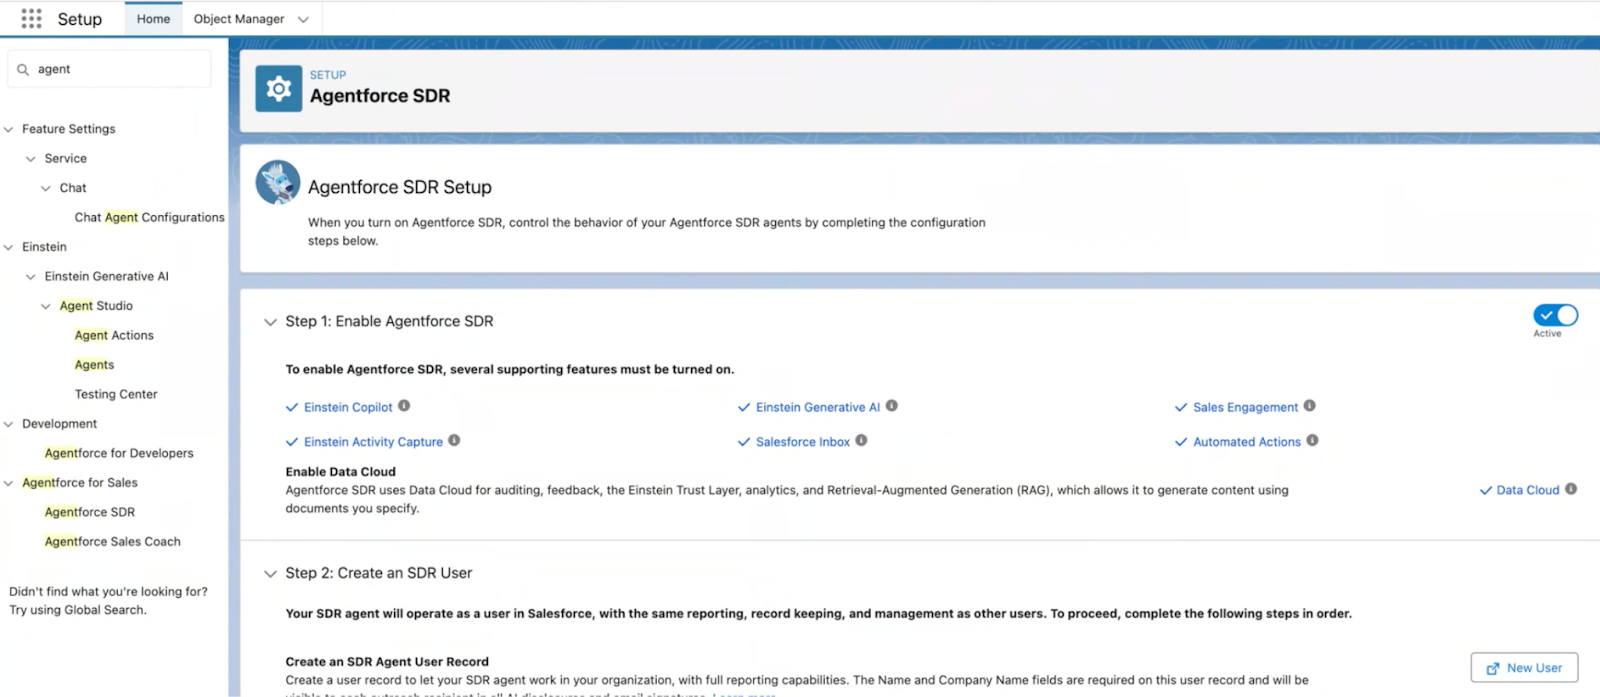Click the info icon next to Einstein Activity Capture

click(454, 441)
